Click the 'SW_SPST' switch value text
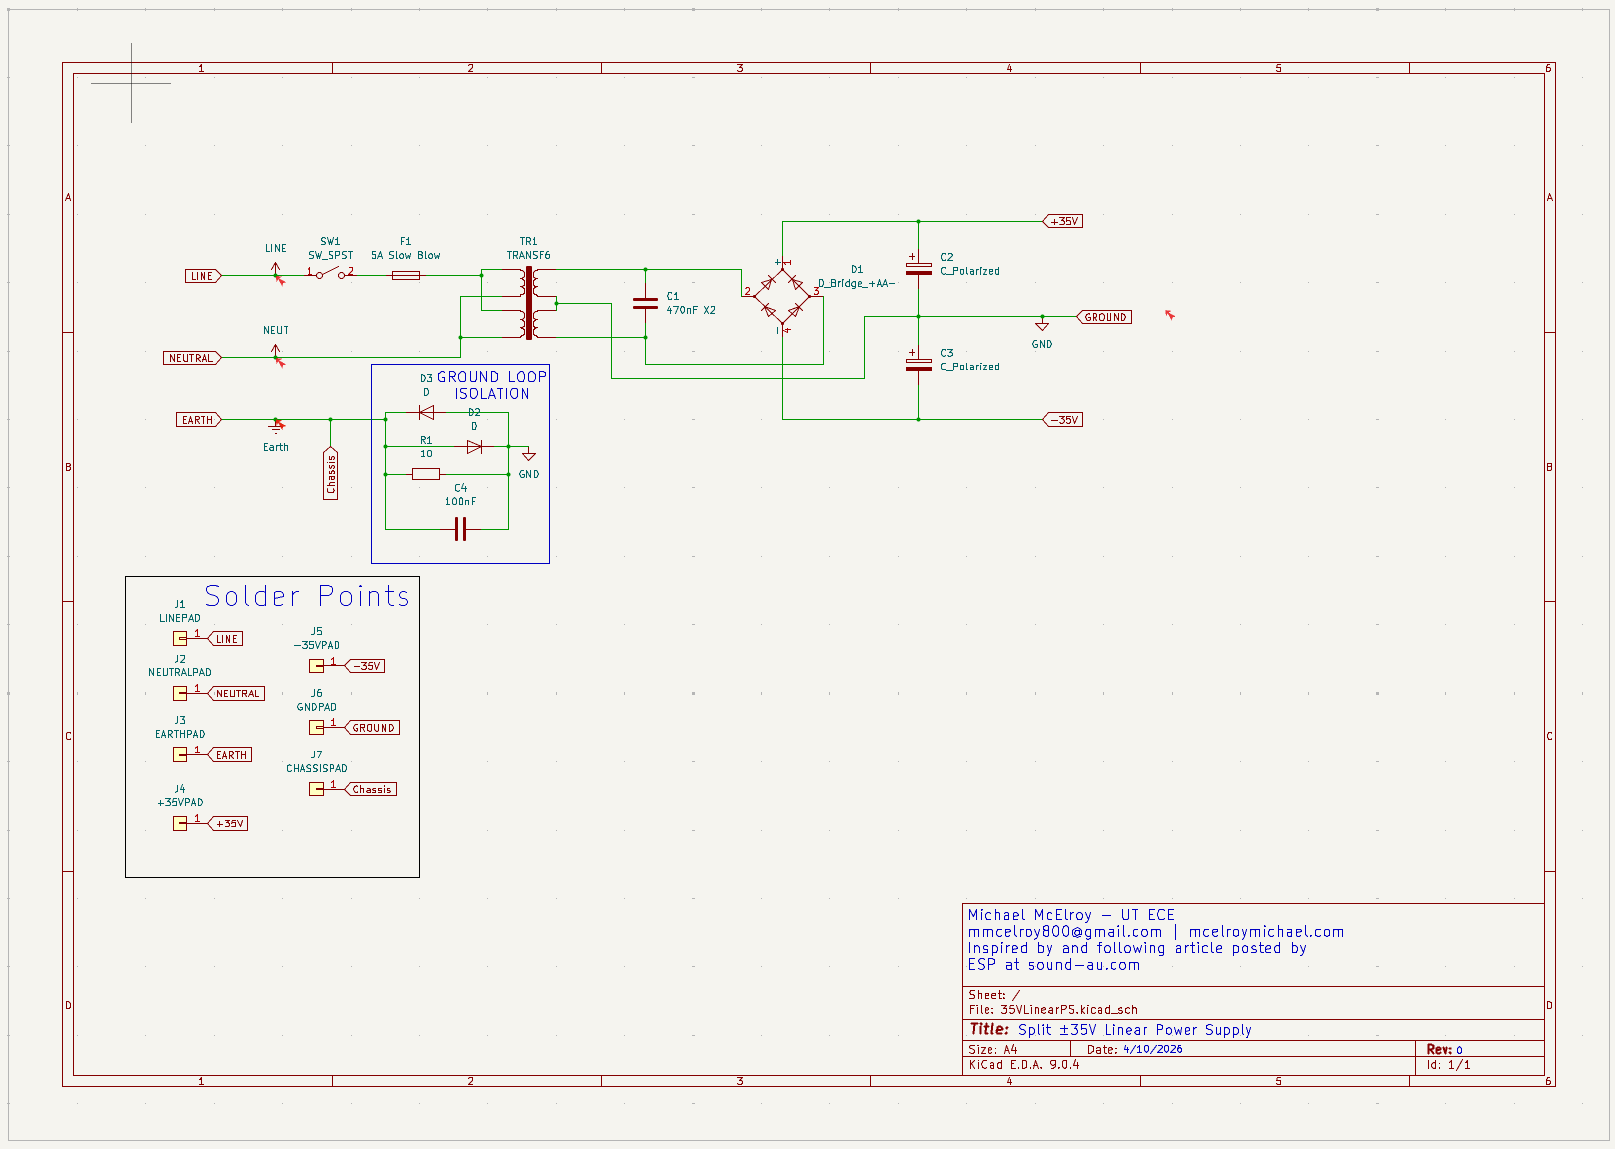 [x=330, y=255]
